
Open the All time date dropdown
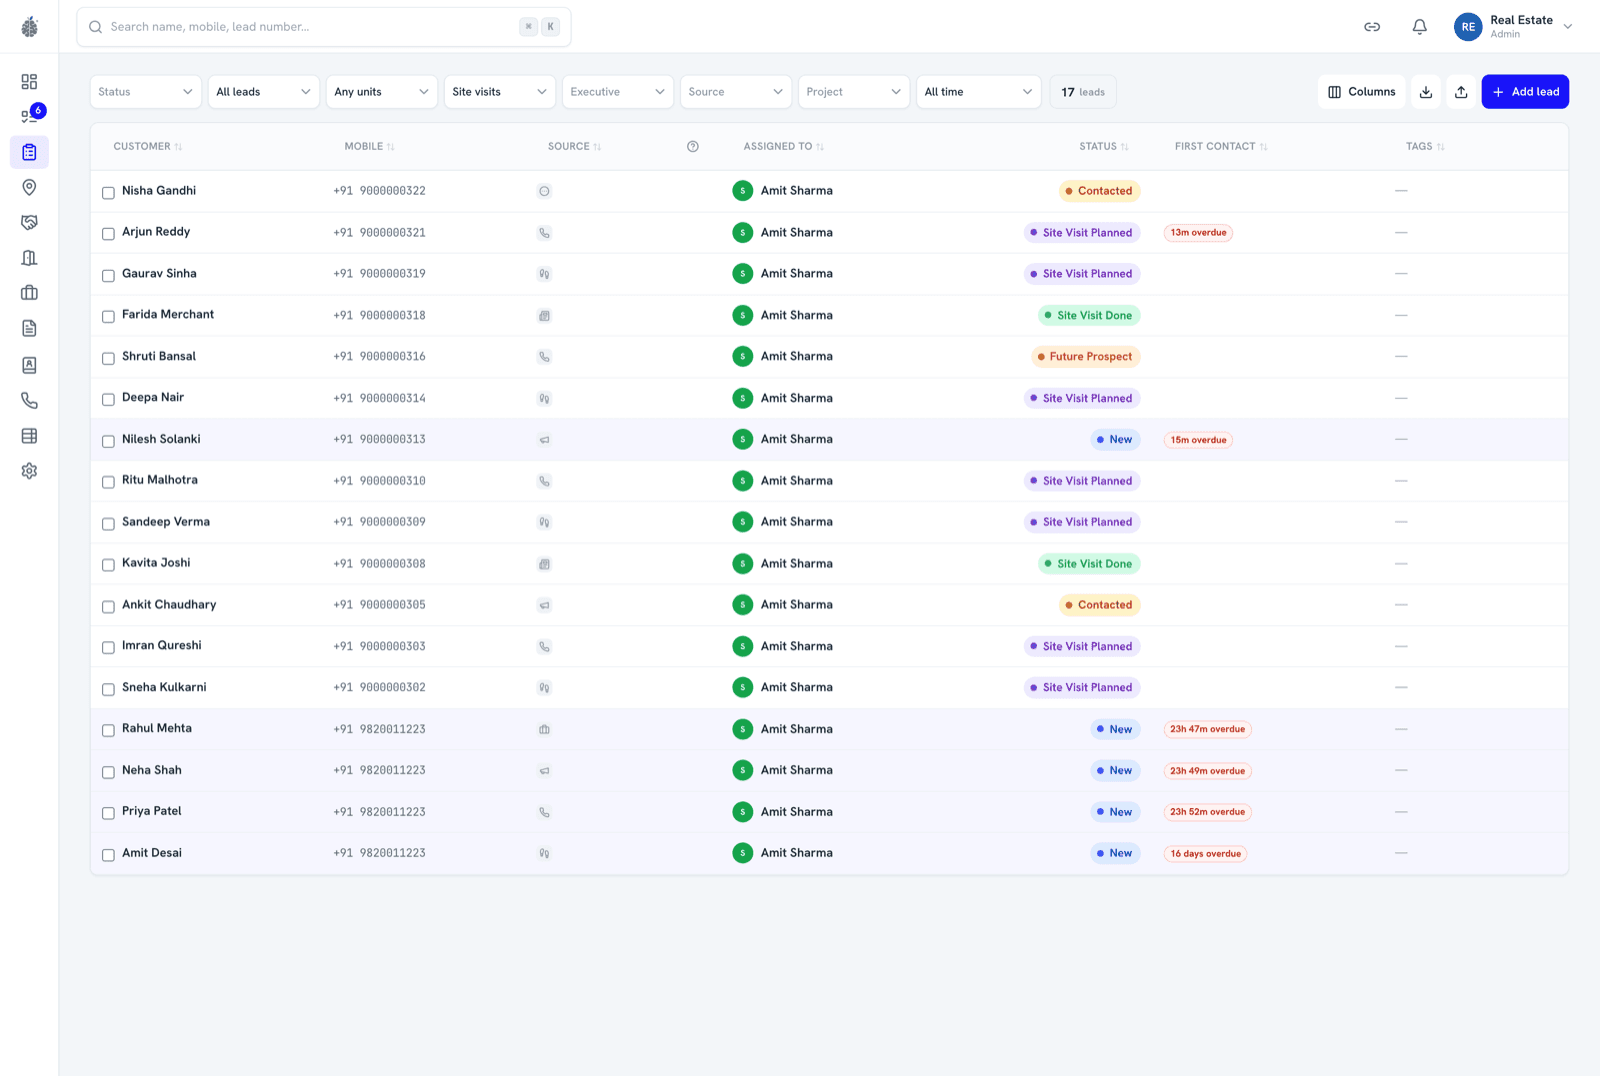(x=979, y=92)
